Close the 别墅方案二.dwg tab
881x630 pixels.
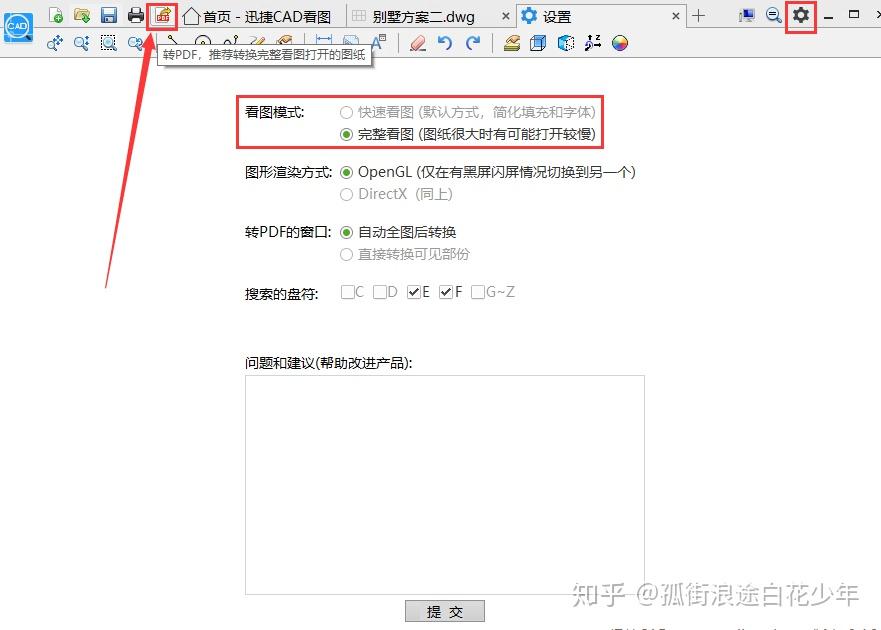[x=506, y=16]
